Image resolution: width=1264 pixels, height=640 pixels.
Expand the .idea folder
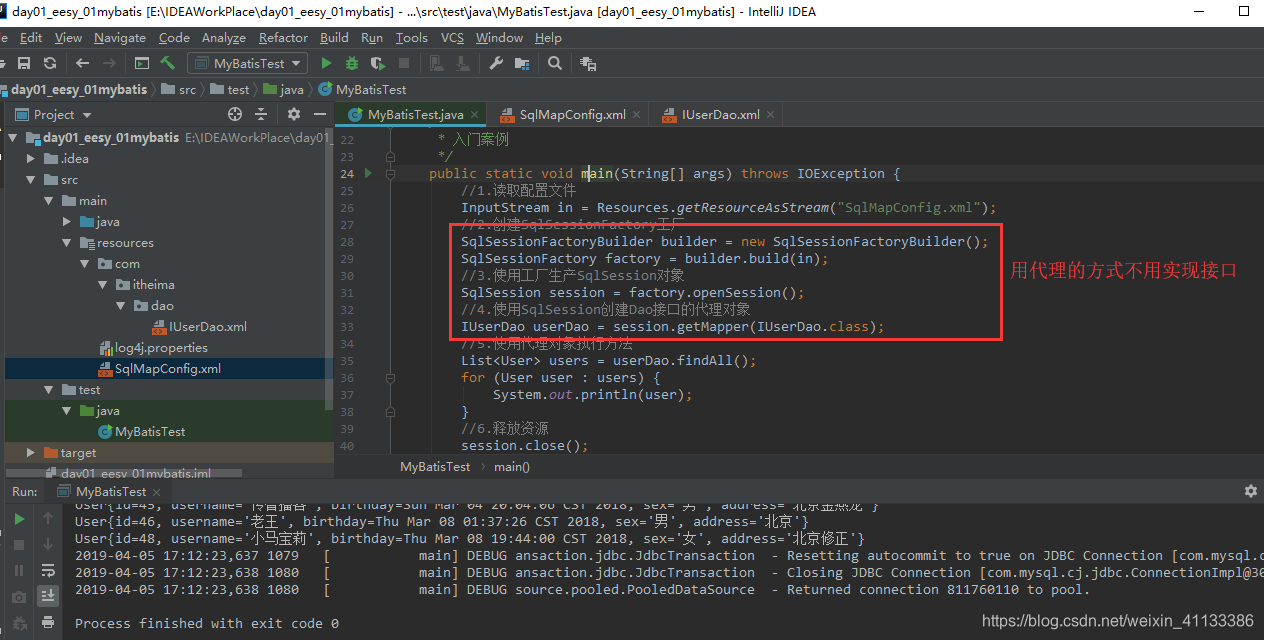(x=32, y=158)
